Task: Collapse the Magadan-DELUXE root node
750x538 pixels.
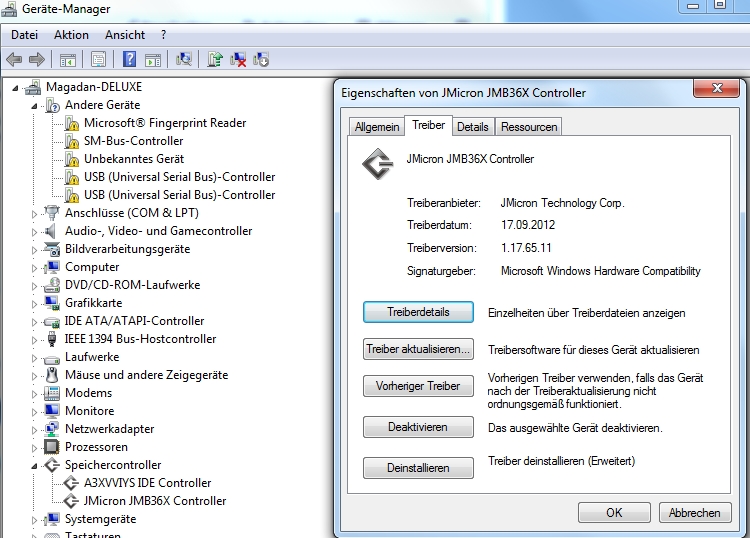Action: click(x=15, y=88)
